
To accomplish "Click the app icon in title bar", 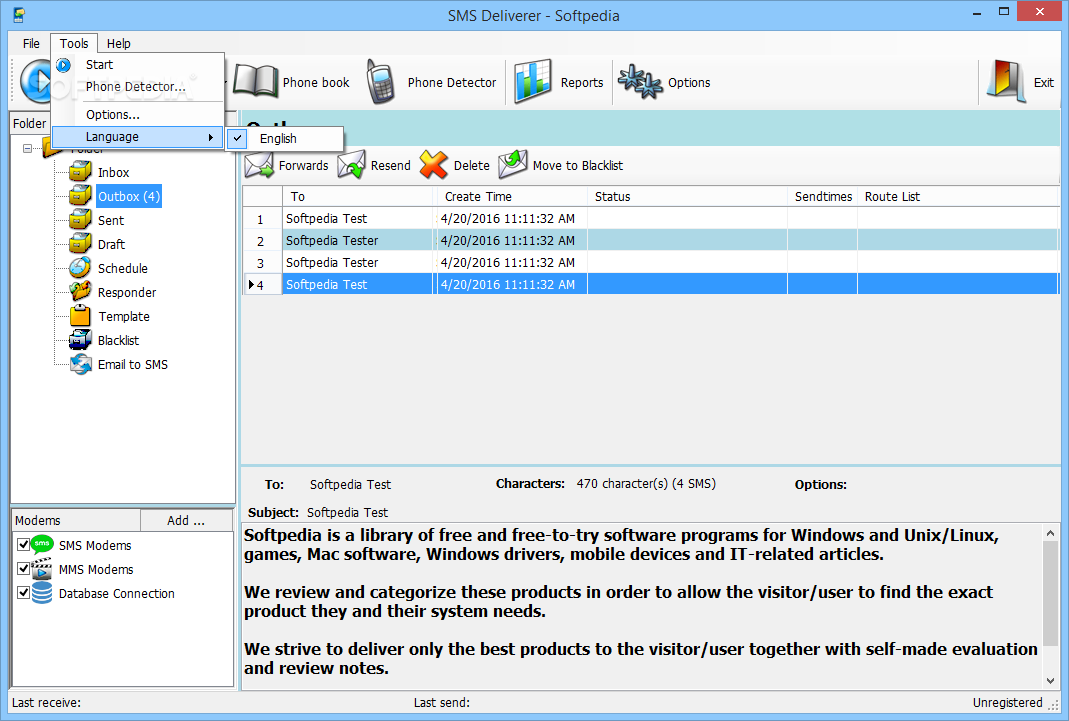I will tap(19, 14).
